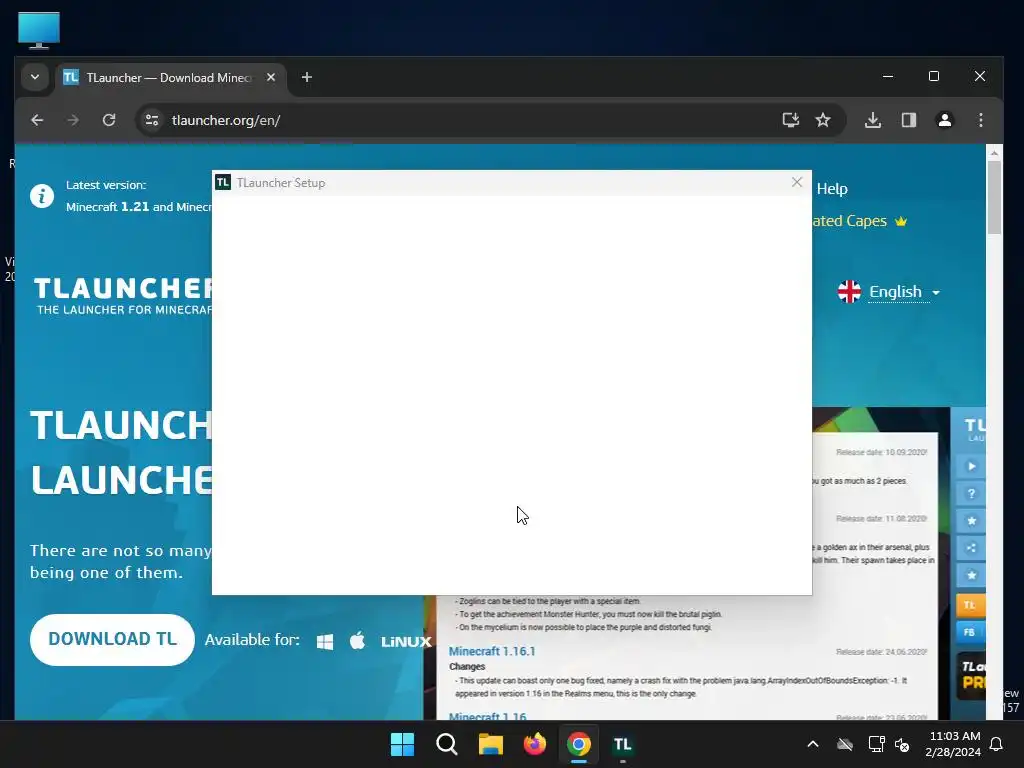Click the orange TL button in sidebar preview
This screenshot has height=768, width=1024.
[970, 605]
